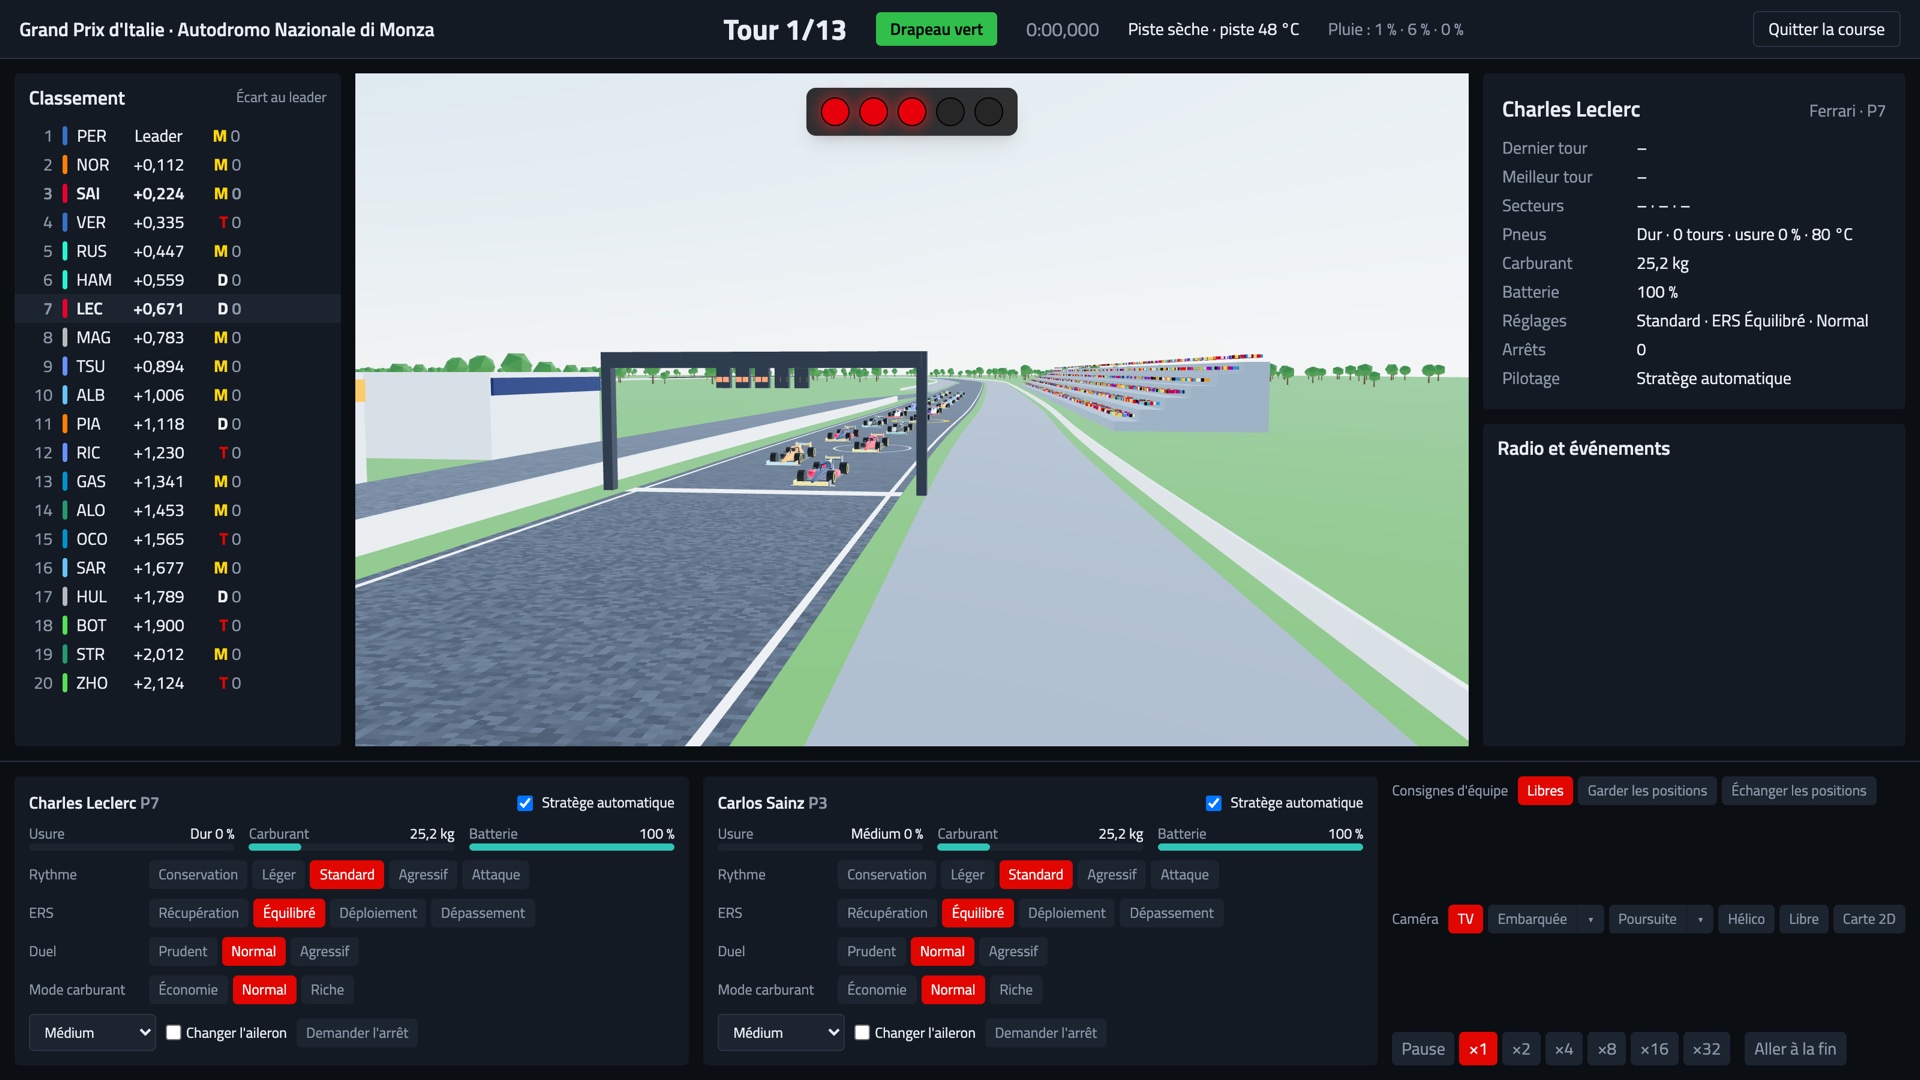The image size is (1920, 1080).
Task: Set Sainz's Mode carburant to Économie
Action: pyautogui.click(x=876, y=990)
